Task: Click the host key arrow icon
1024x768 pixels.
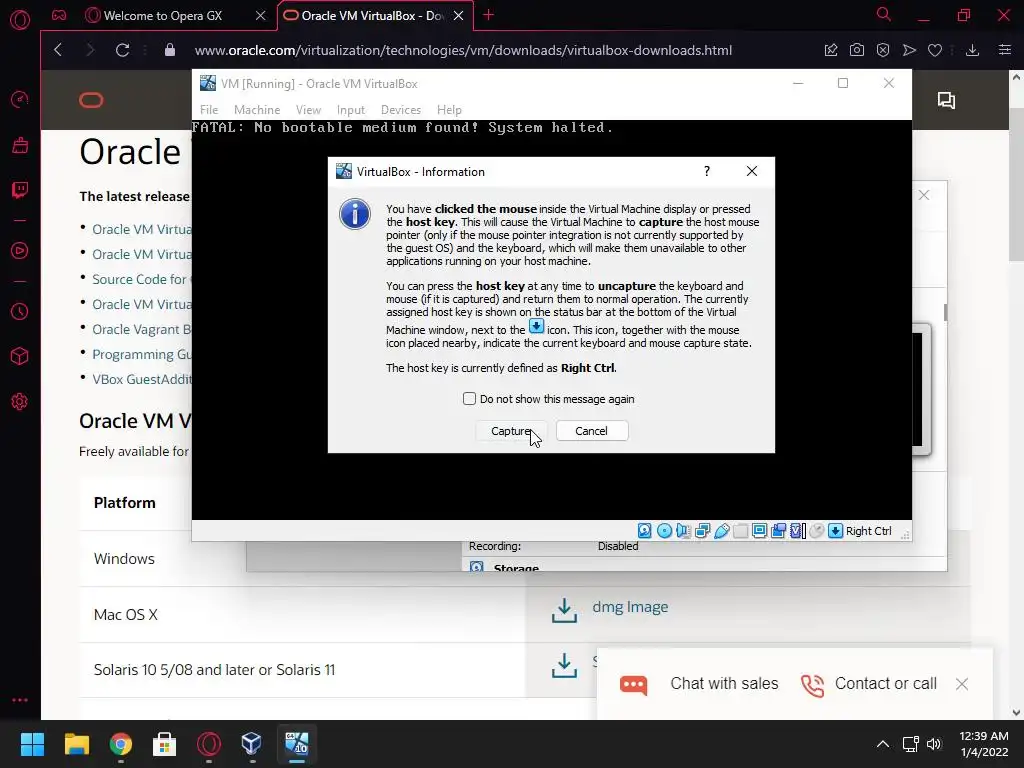Action: (x=835, y=531)
